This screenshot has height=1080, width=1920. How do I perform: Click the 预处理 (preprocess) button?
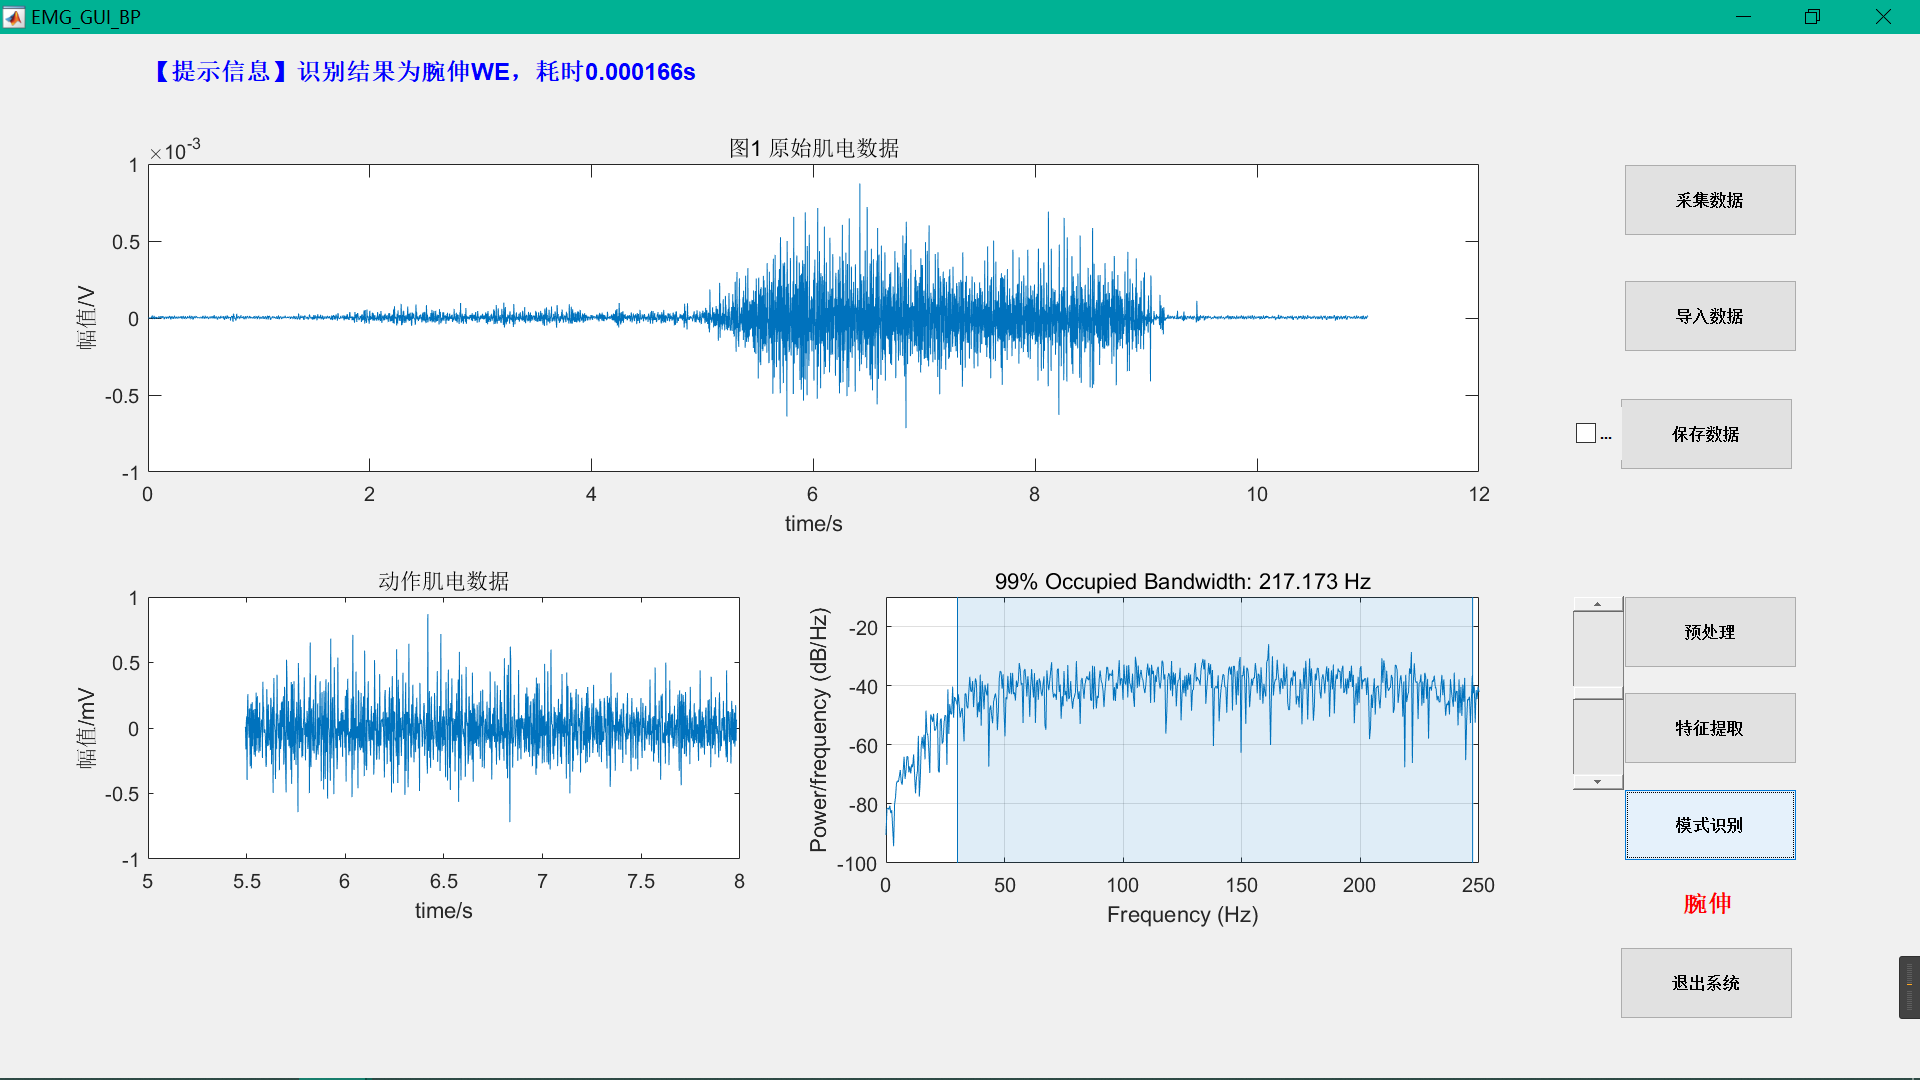(1709, 632)
